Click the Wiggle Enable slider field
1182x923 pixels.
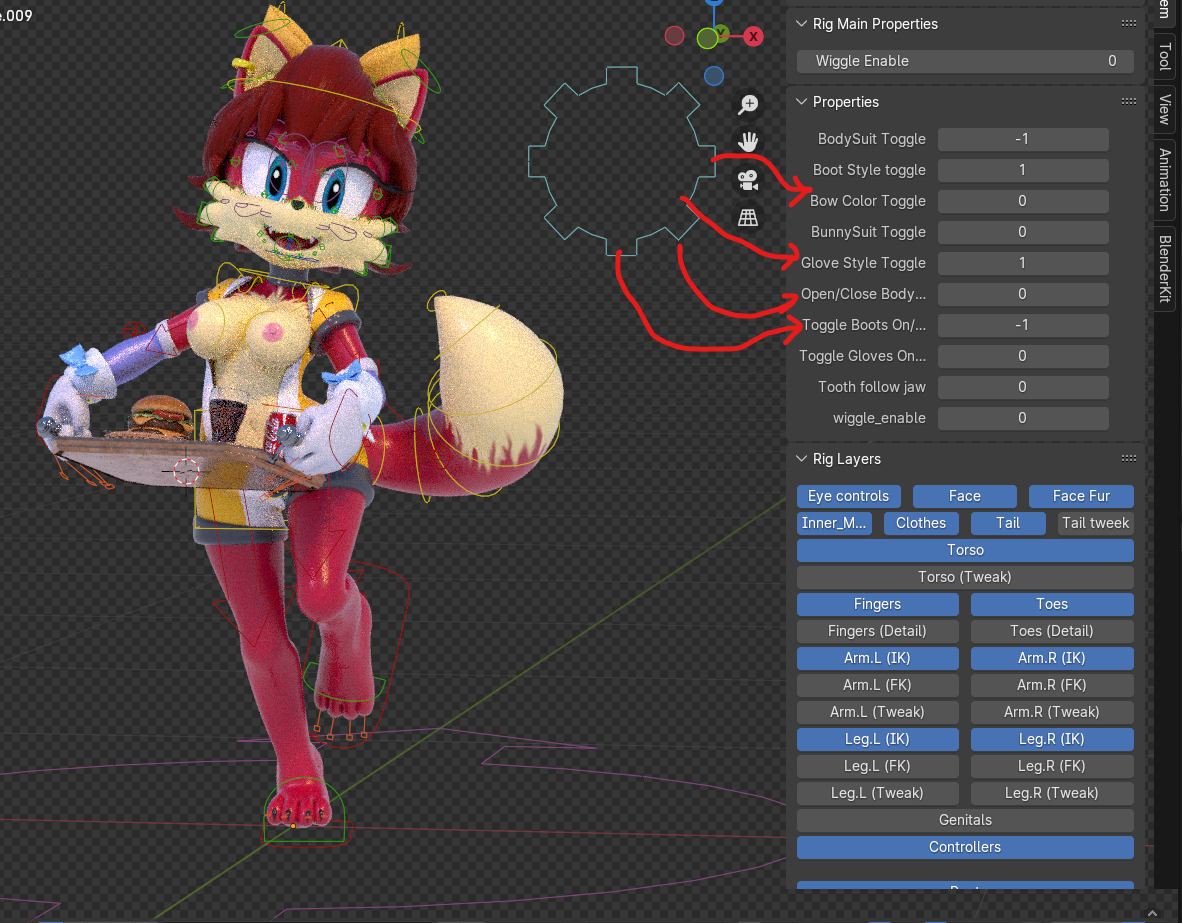(x=965, y=61)
